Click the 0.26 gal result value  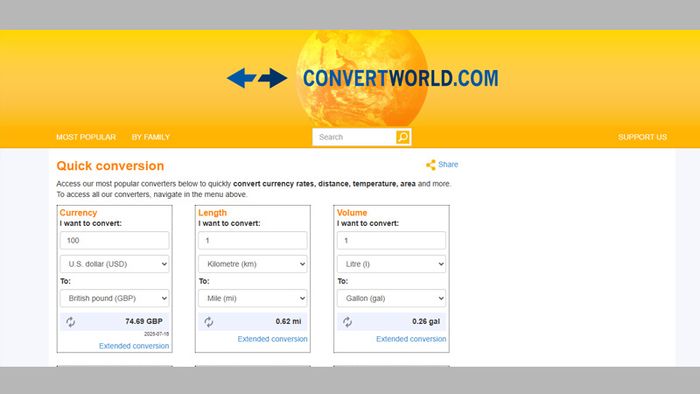tap(426, 321)
